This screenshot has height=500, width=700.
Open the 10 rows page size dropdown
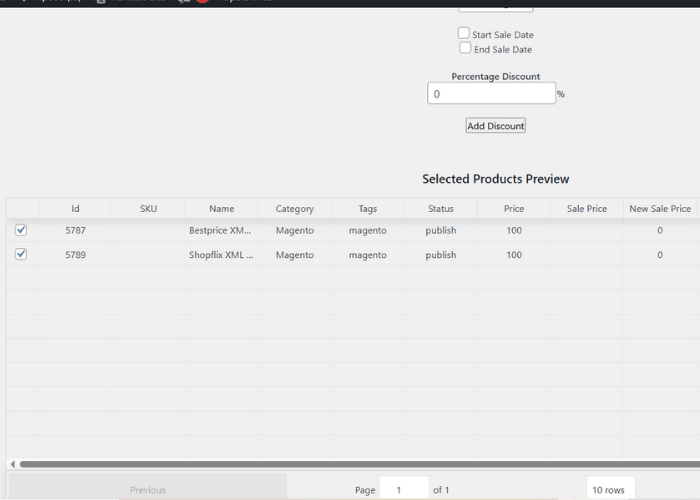coord(610,489)
